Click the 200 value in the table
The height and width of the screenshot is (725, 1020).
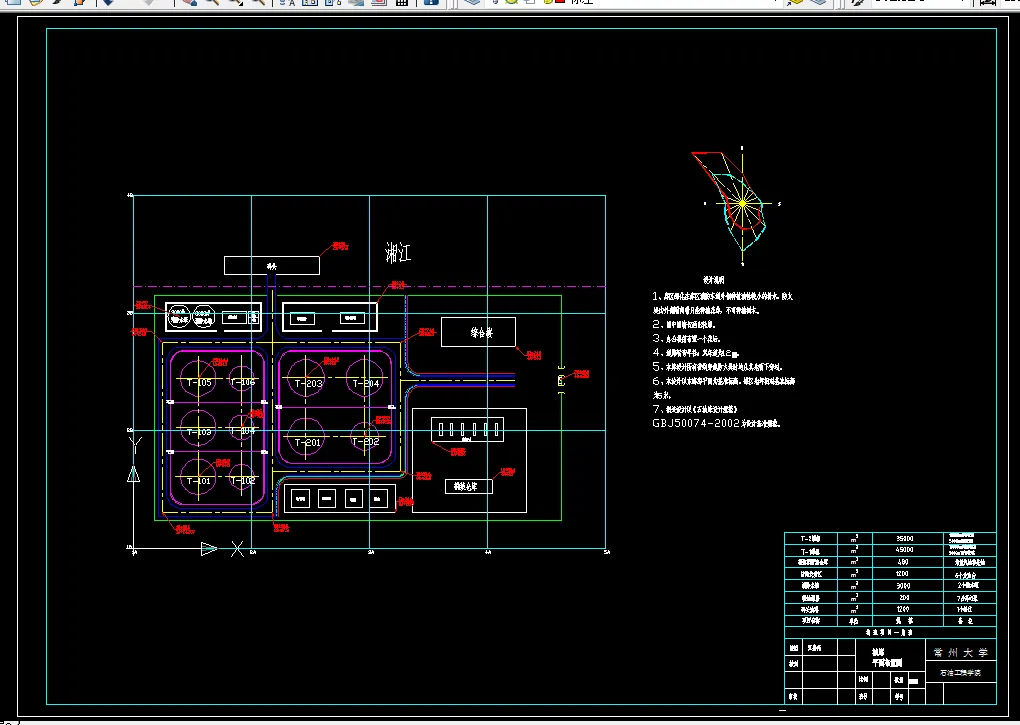(x=904, y=598)
